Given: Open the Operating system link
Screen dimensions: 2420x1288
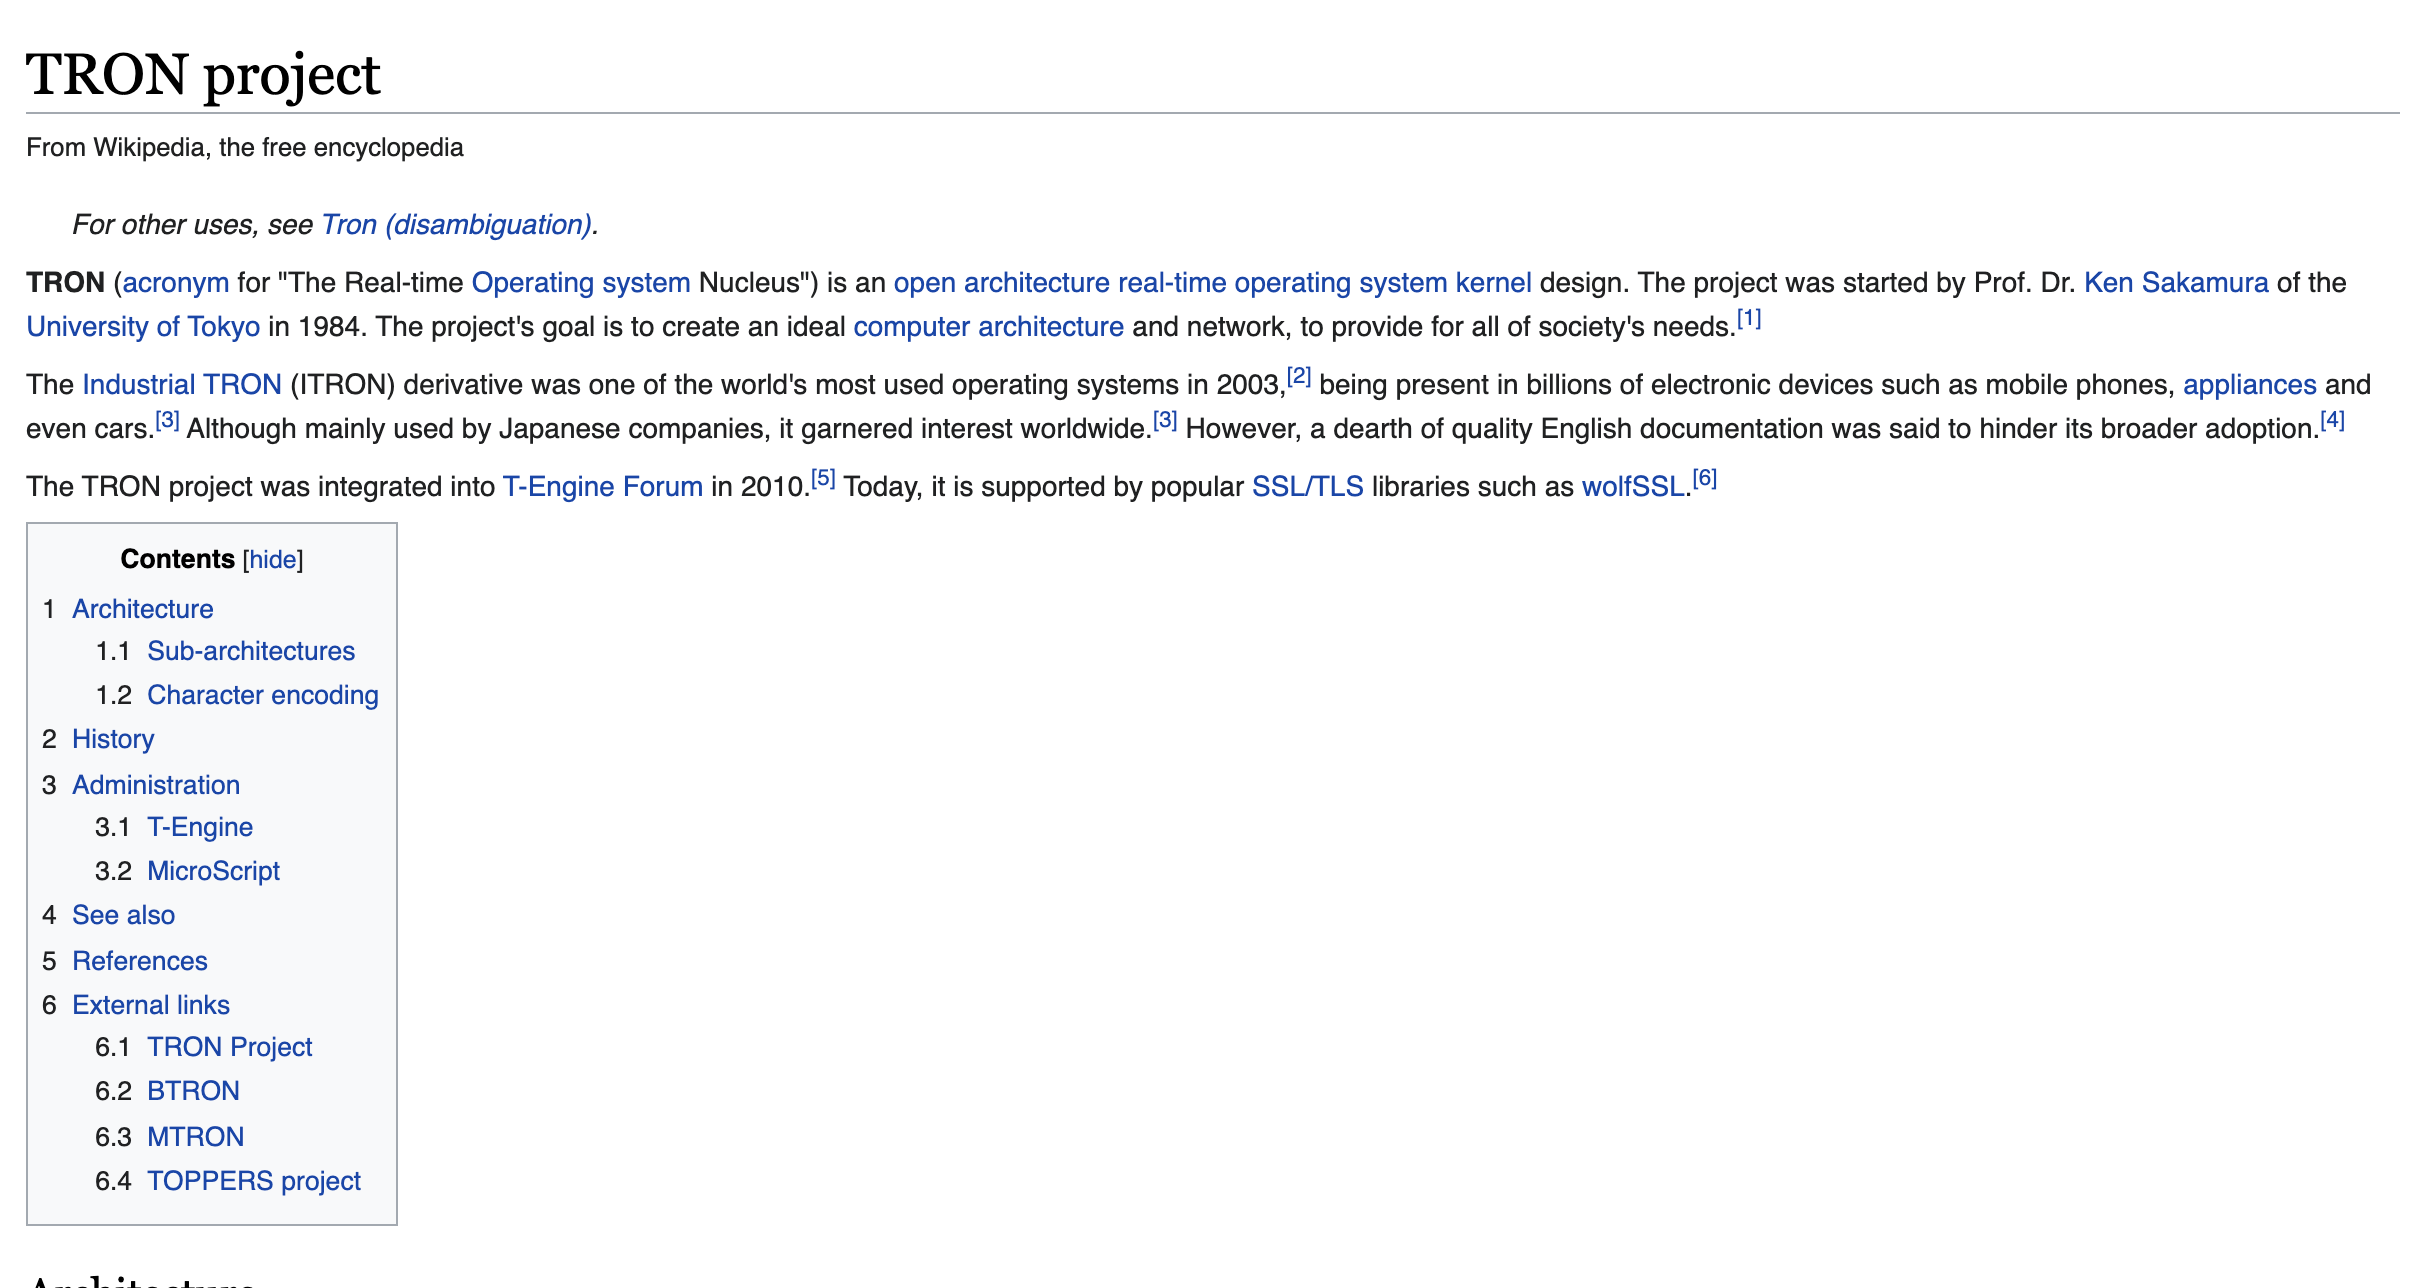Looking at the screenshot, I should click(581, 283).
